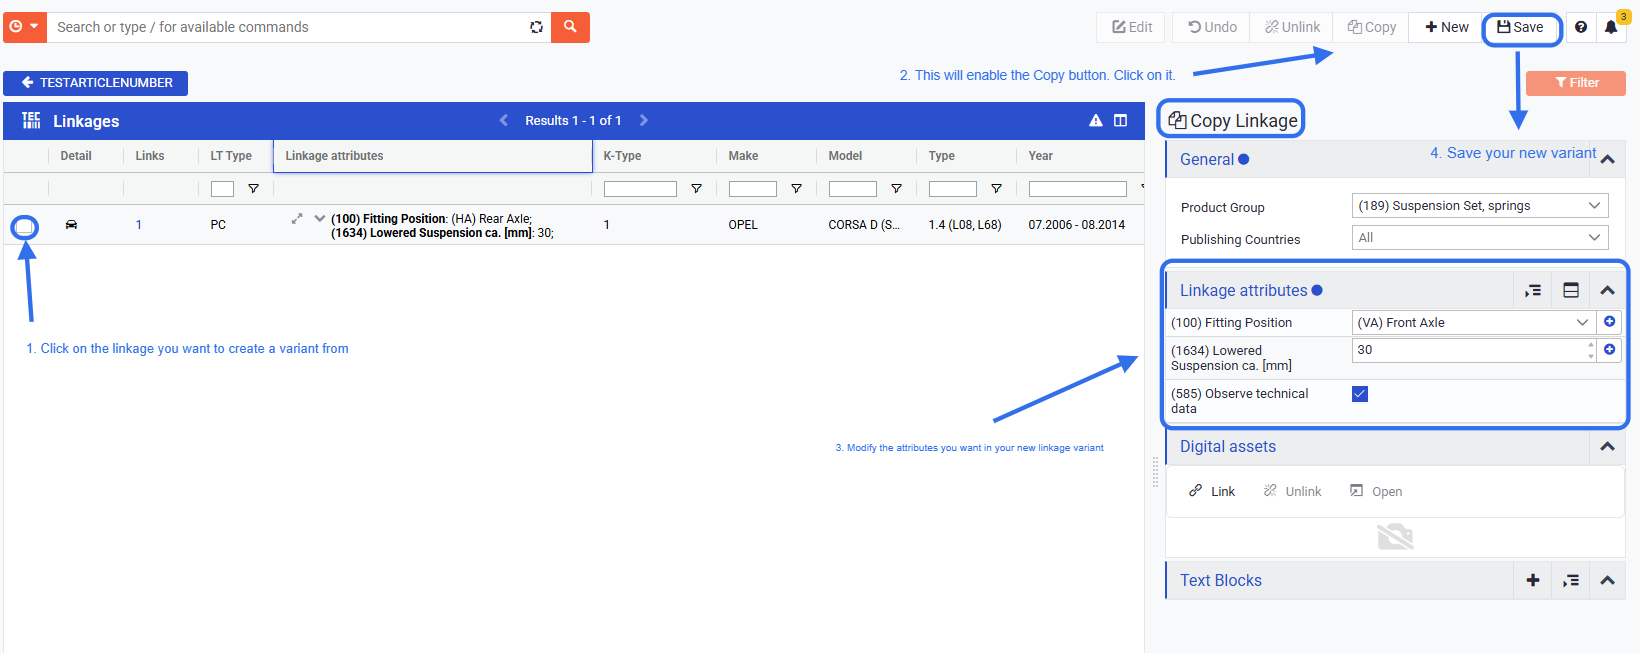Click the orange Filter button

click(1576, 83)
